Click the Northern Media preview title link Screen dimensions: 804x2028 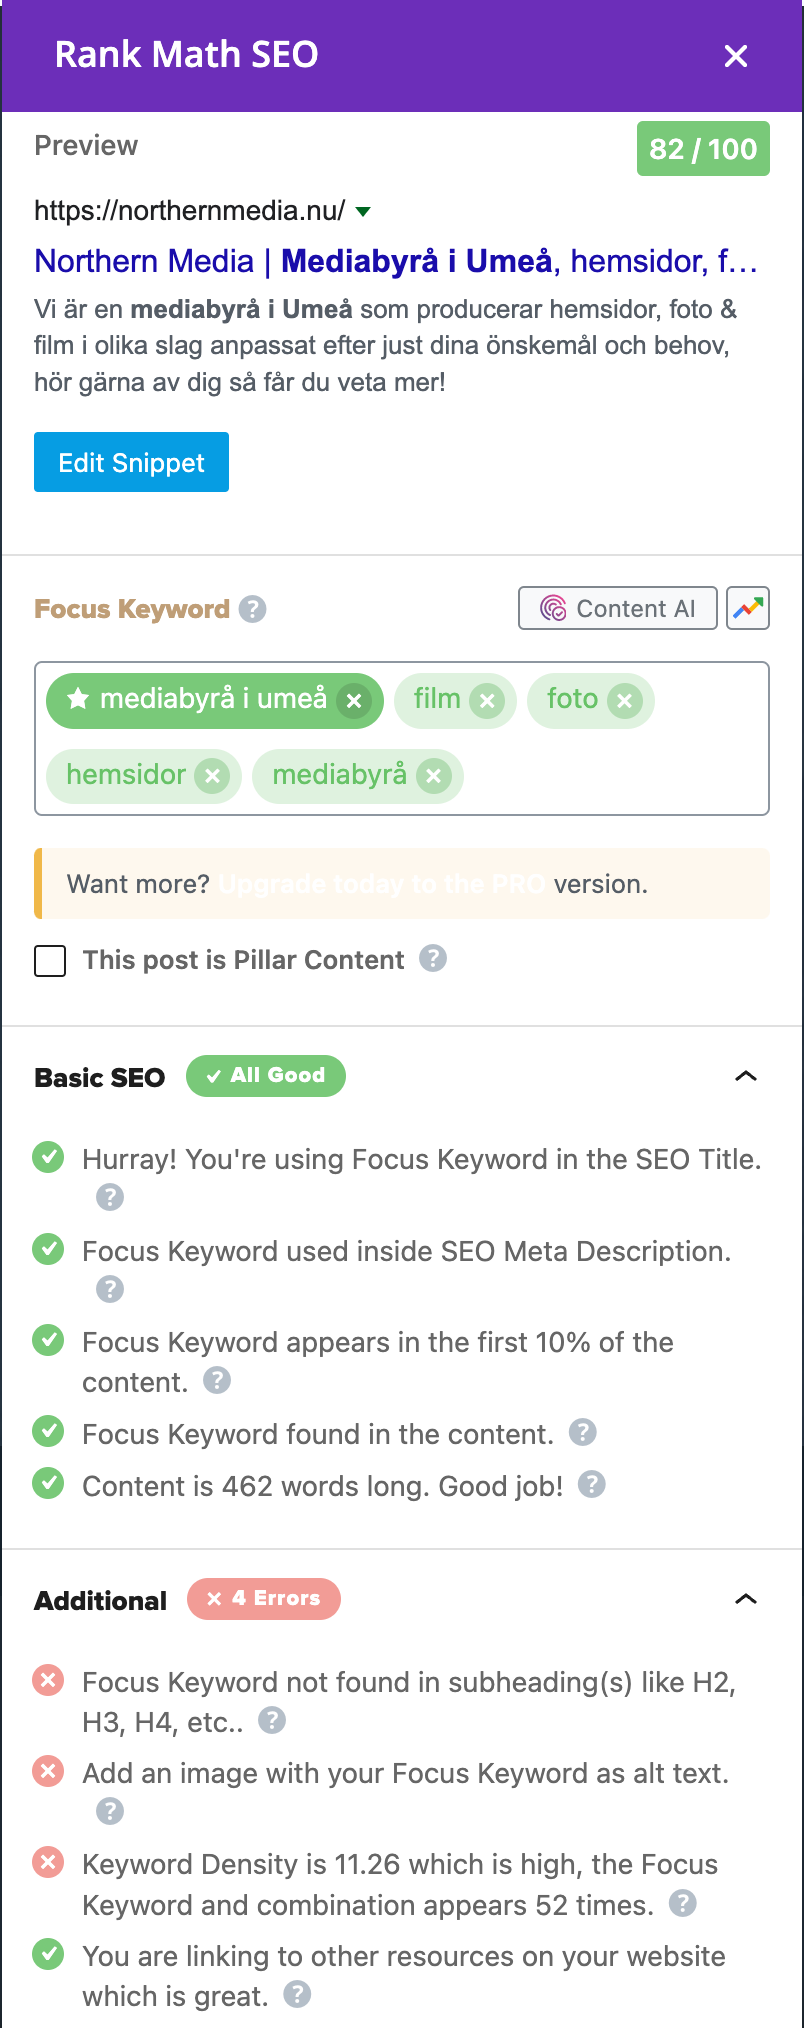point(395,261)
